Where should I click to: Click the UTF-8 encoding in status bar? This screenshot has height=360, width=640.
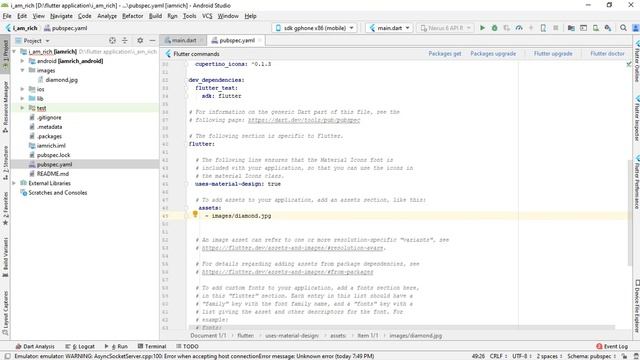pyautogui.click(x=522, y=356)
